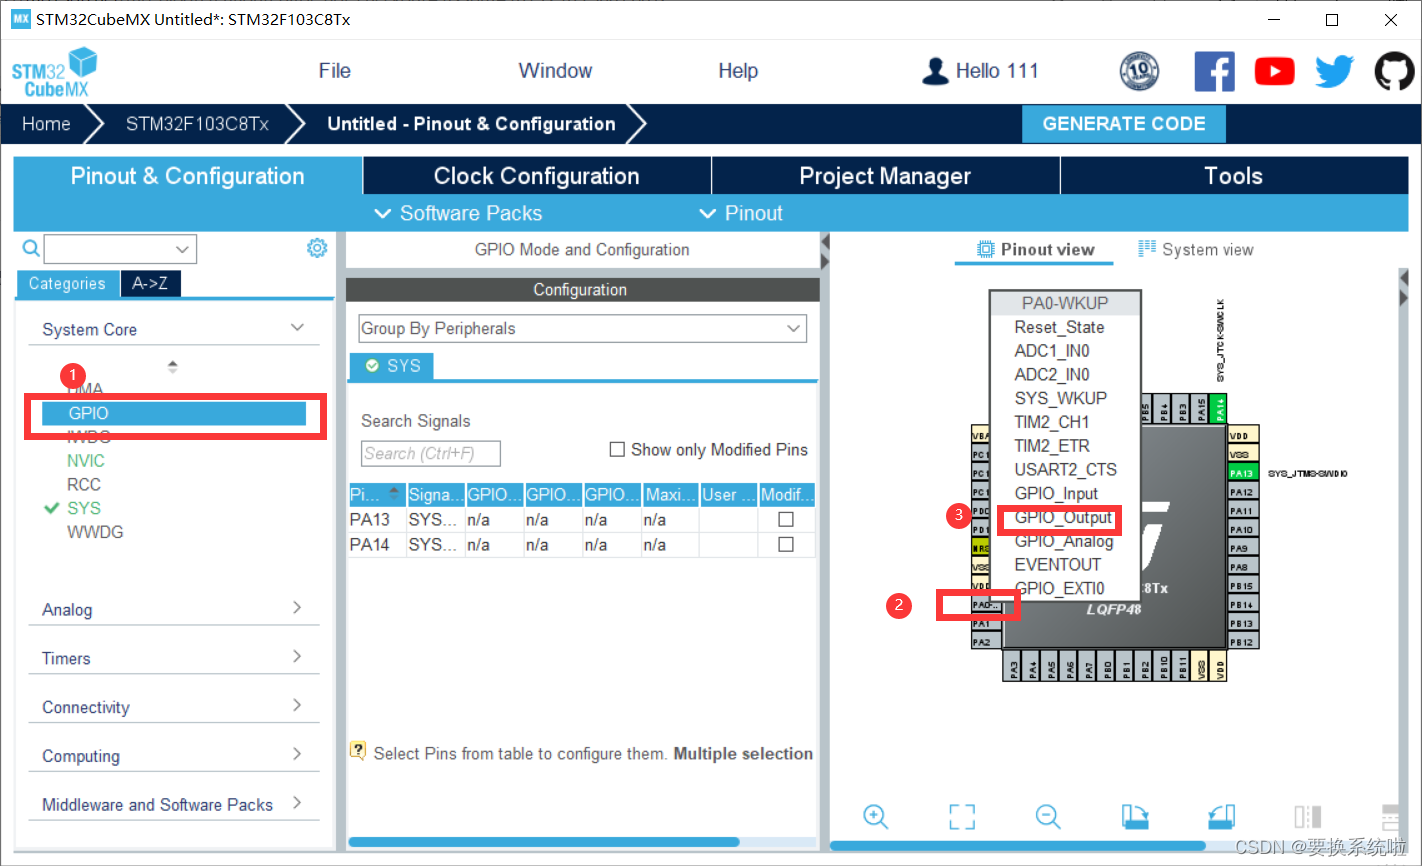
Task: Select NVIC in System Core list
Action: pyautogui.click(x=86, y=461)
